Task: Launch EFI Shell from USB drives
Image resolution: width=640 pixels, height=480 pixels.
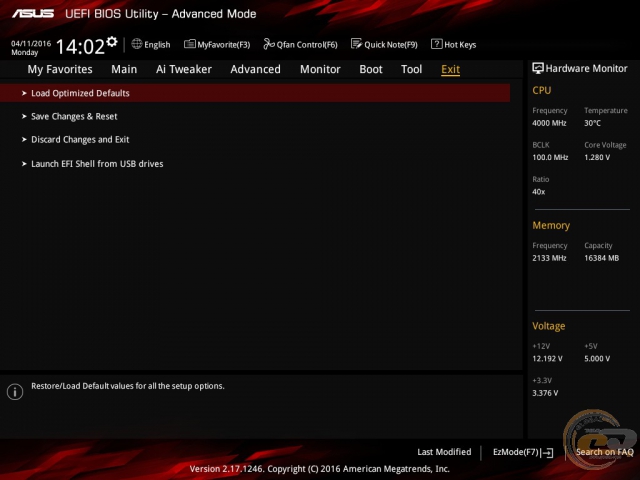Action: pos(97,164)
